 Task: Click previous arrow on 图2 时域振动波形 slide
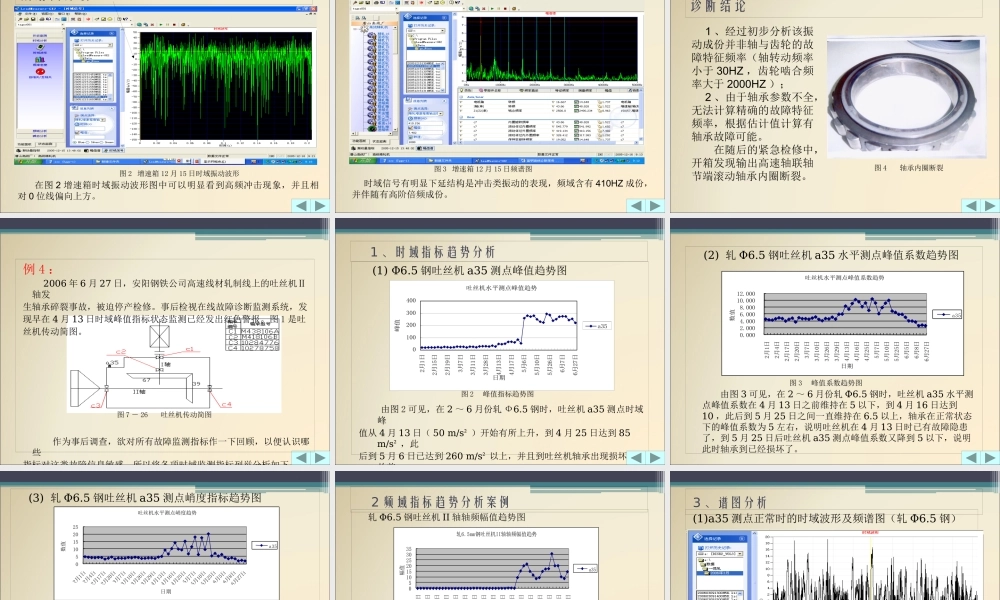tap(301, 205)
